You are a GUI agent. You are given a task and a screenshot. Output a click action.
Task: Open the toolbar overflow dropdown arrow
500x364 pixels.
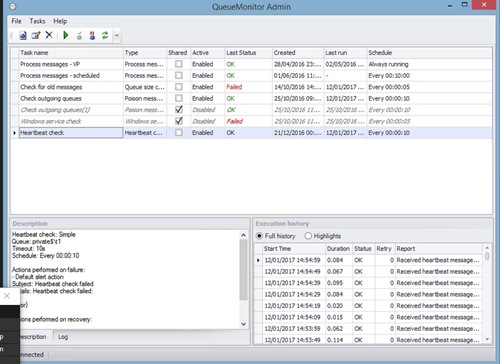117,35
